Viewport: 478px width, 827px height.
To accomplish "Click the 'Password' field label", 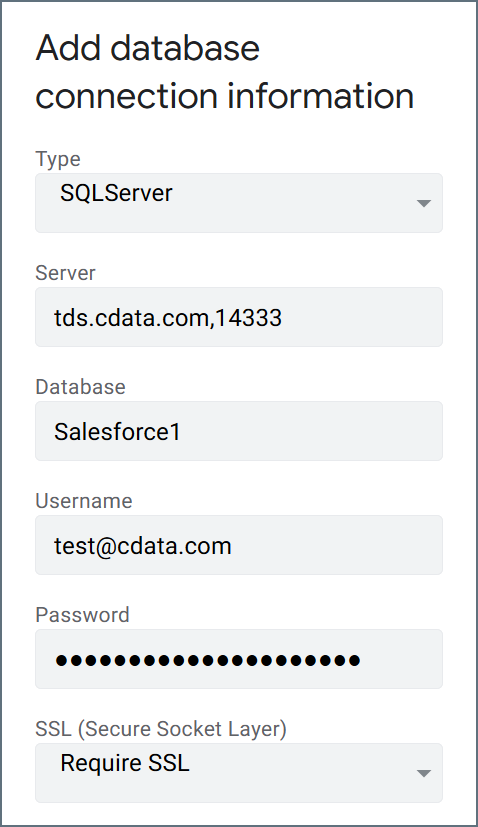I will click(82, 615).
